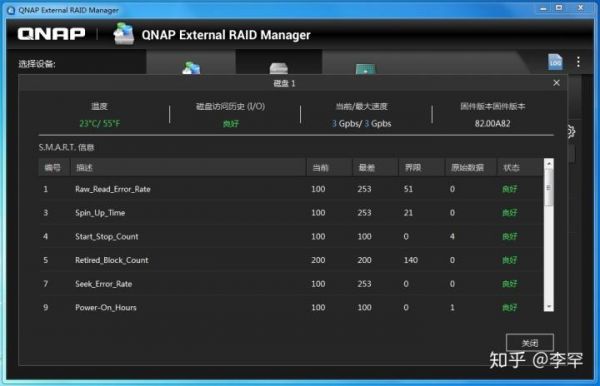Select the third green board device tab
600x386 pixels.
point(365,69)
